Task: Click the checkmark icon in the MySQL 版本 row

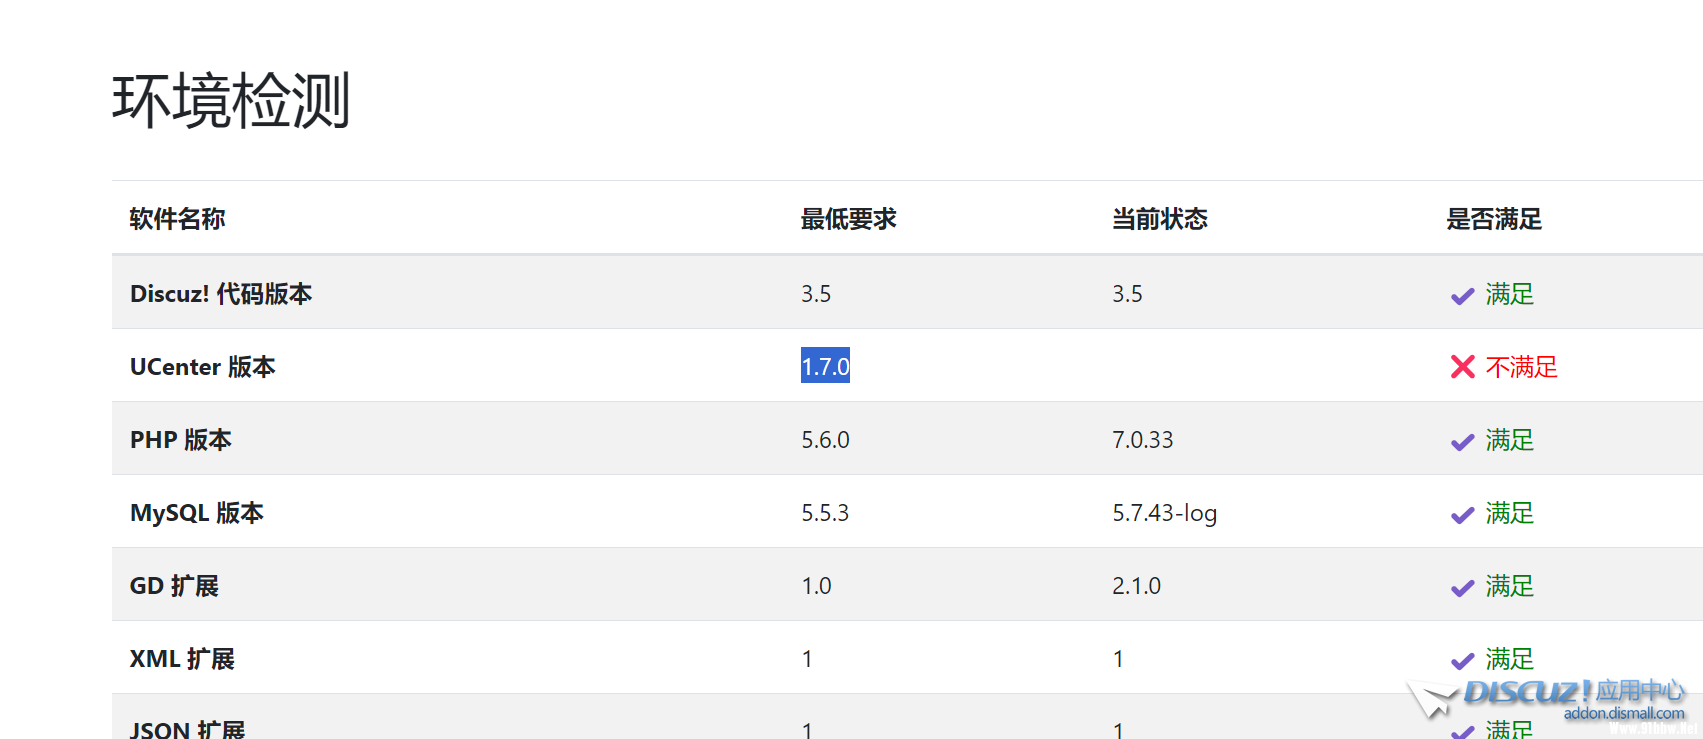Action: 1462,515
